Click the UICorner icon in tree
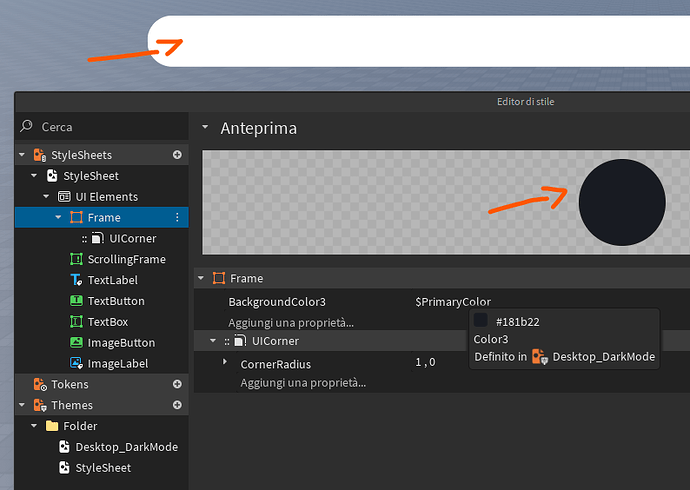This screenshot has width=690, height=490. tap(98, 238)
